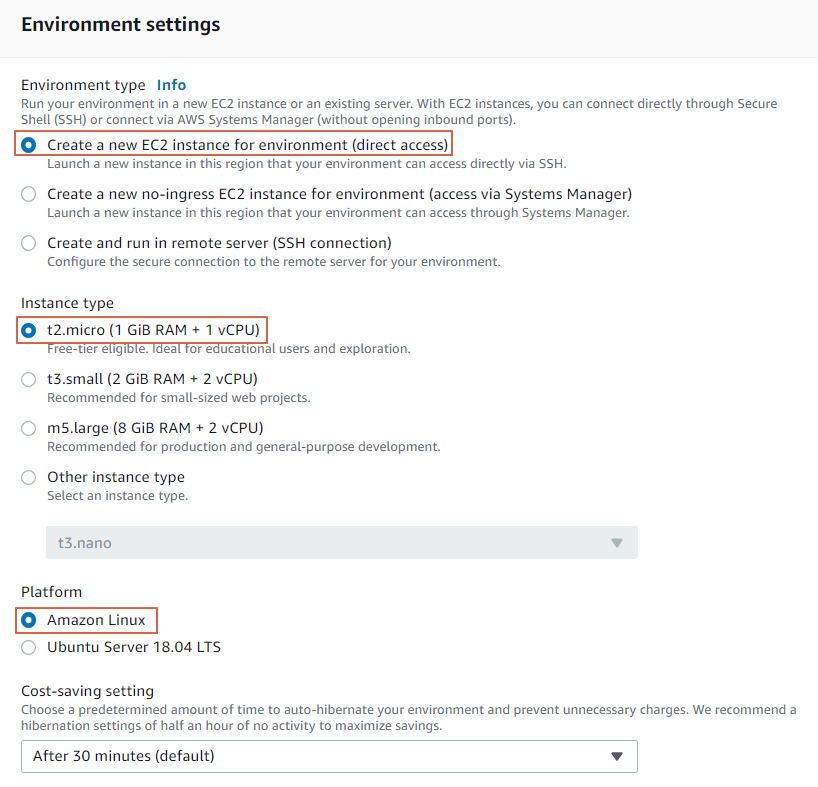
Task: Select m5.large instance type radio
Action: pos(29,428)
